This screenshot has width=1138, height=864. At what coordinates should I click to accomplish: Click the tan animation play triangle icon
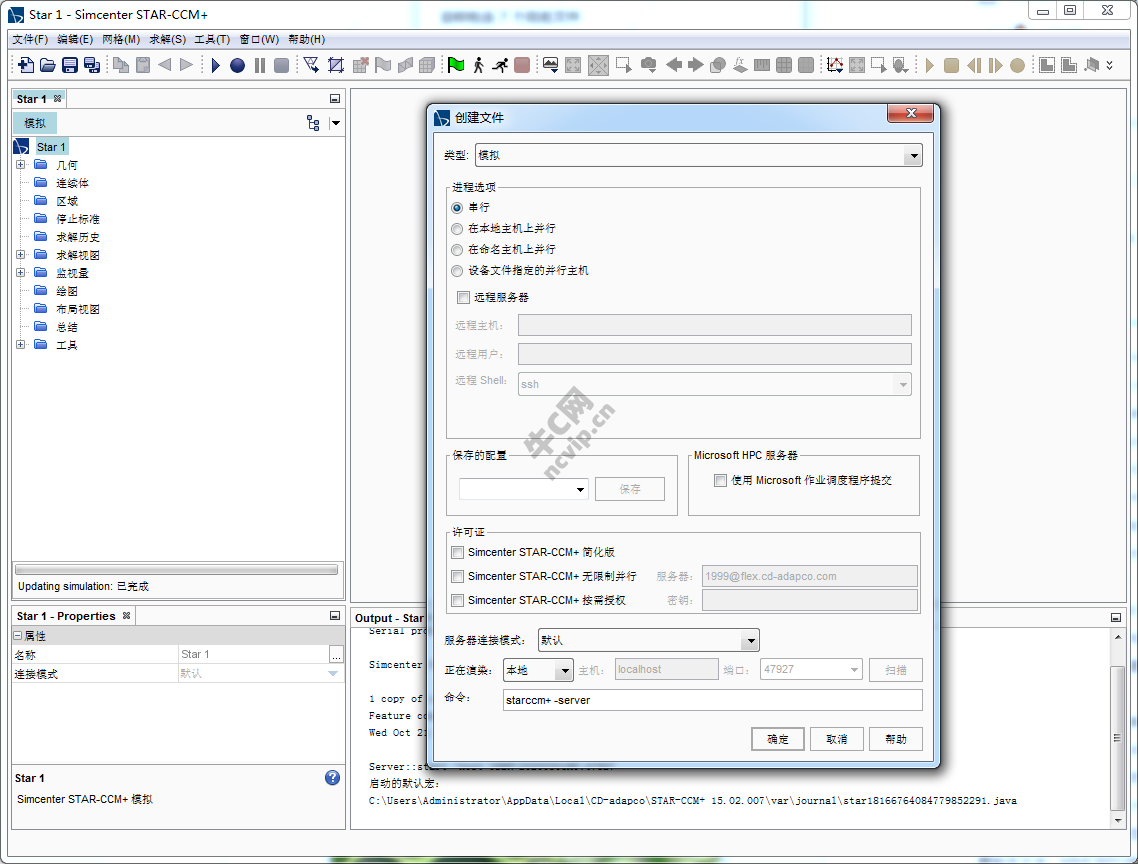tap(930, 65)
